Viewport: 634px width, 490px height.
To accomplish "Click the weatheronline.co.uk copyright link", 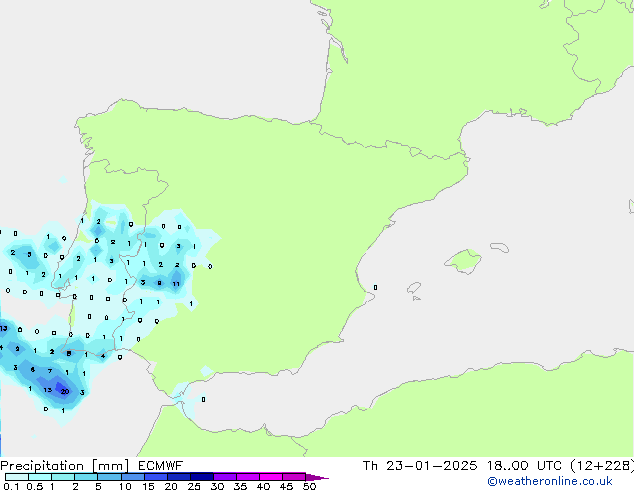I will point(556,481).
